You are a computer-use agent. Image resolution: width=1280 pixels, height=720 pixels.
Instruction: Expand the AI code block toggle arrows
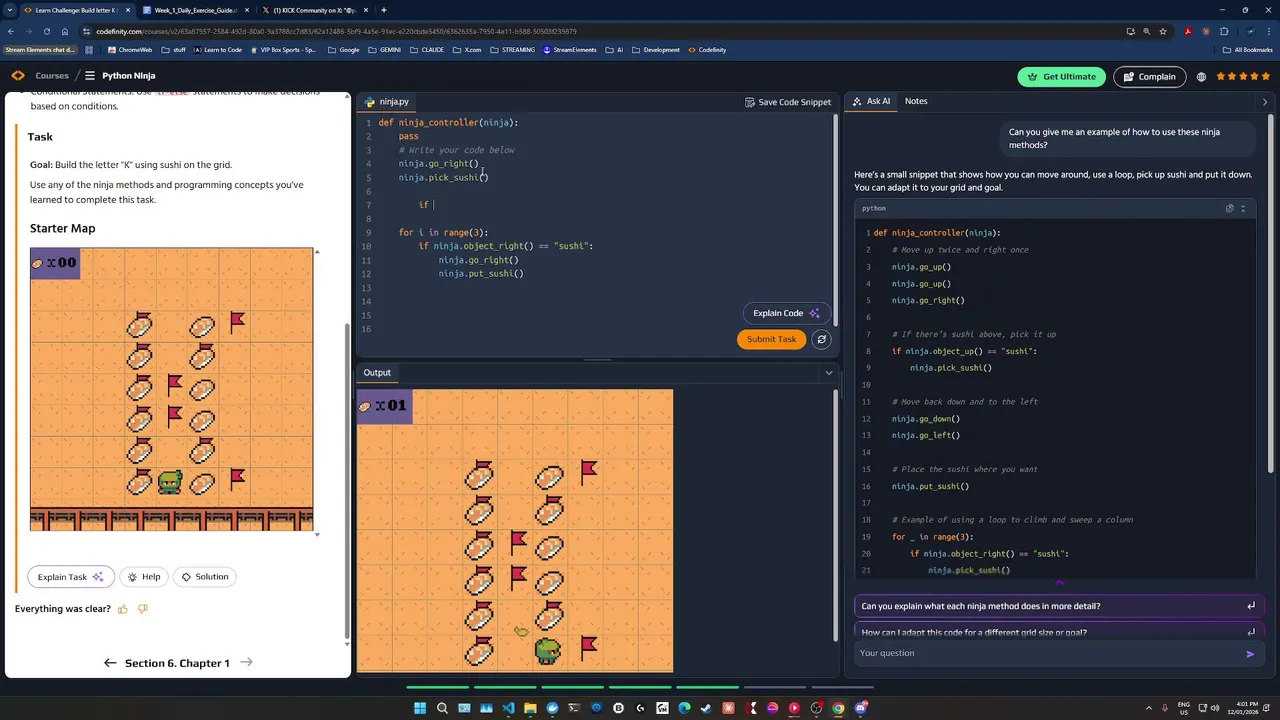coord(1243,209)
